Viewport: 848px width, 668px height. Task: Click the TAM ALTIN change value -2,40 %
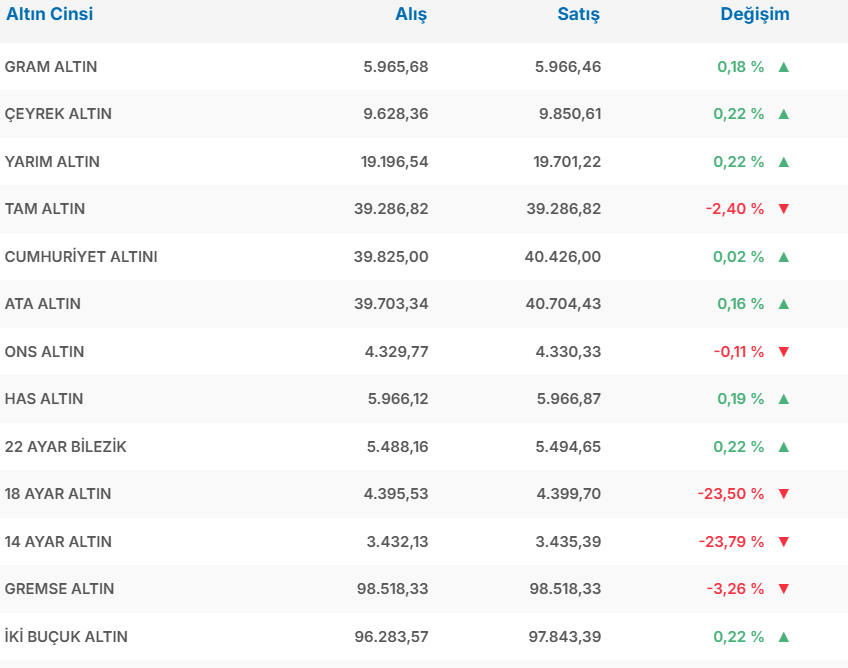734,209
